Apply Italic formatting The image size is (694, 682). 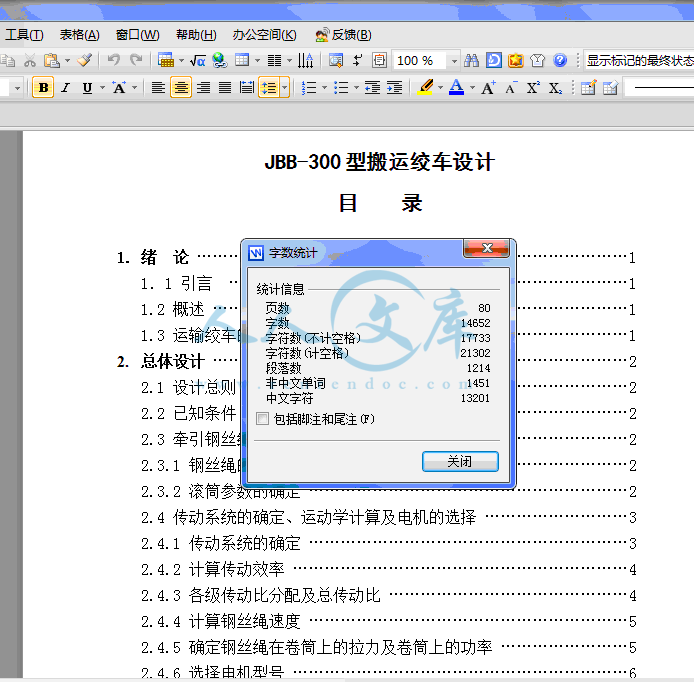[66, 88]
